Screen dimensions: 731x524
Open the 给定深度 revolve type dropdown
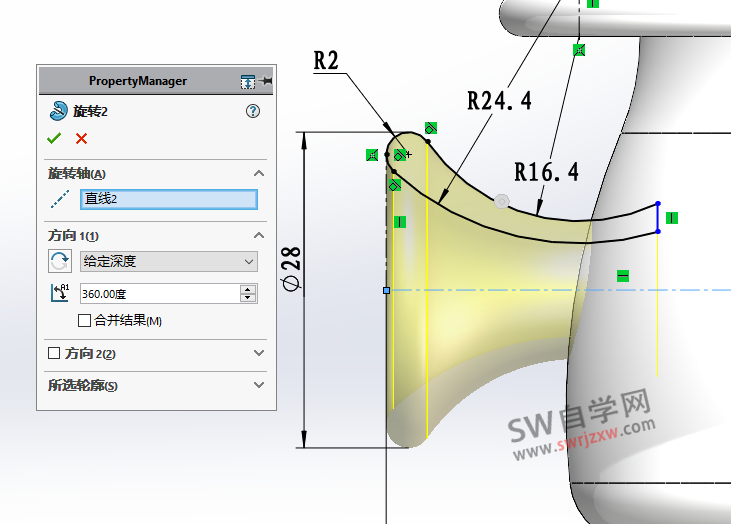coord(168,261)
